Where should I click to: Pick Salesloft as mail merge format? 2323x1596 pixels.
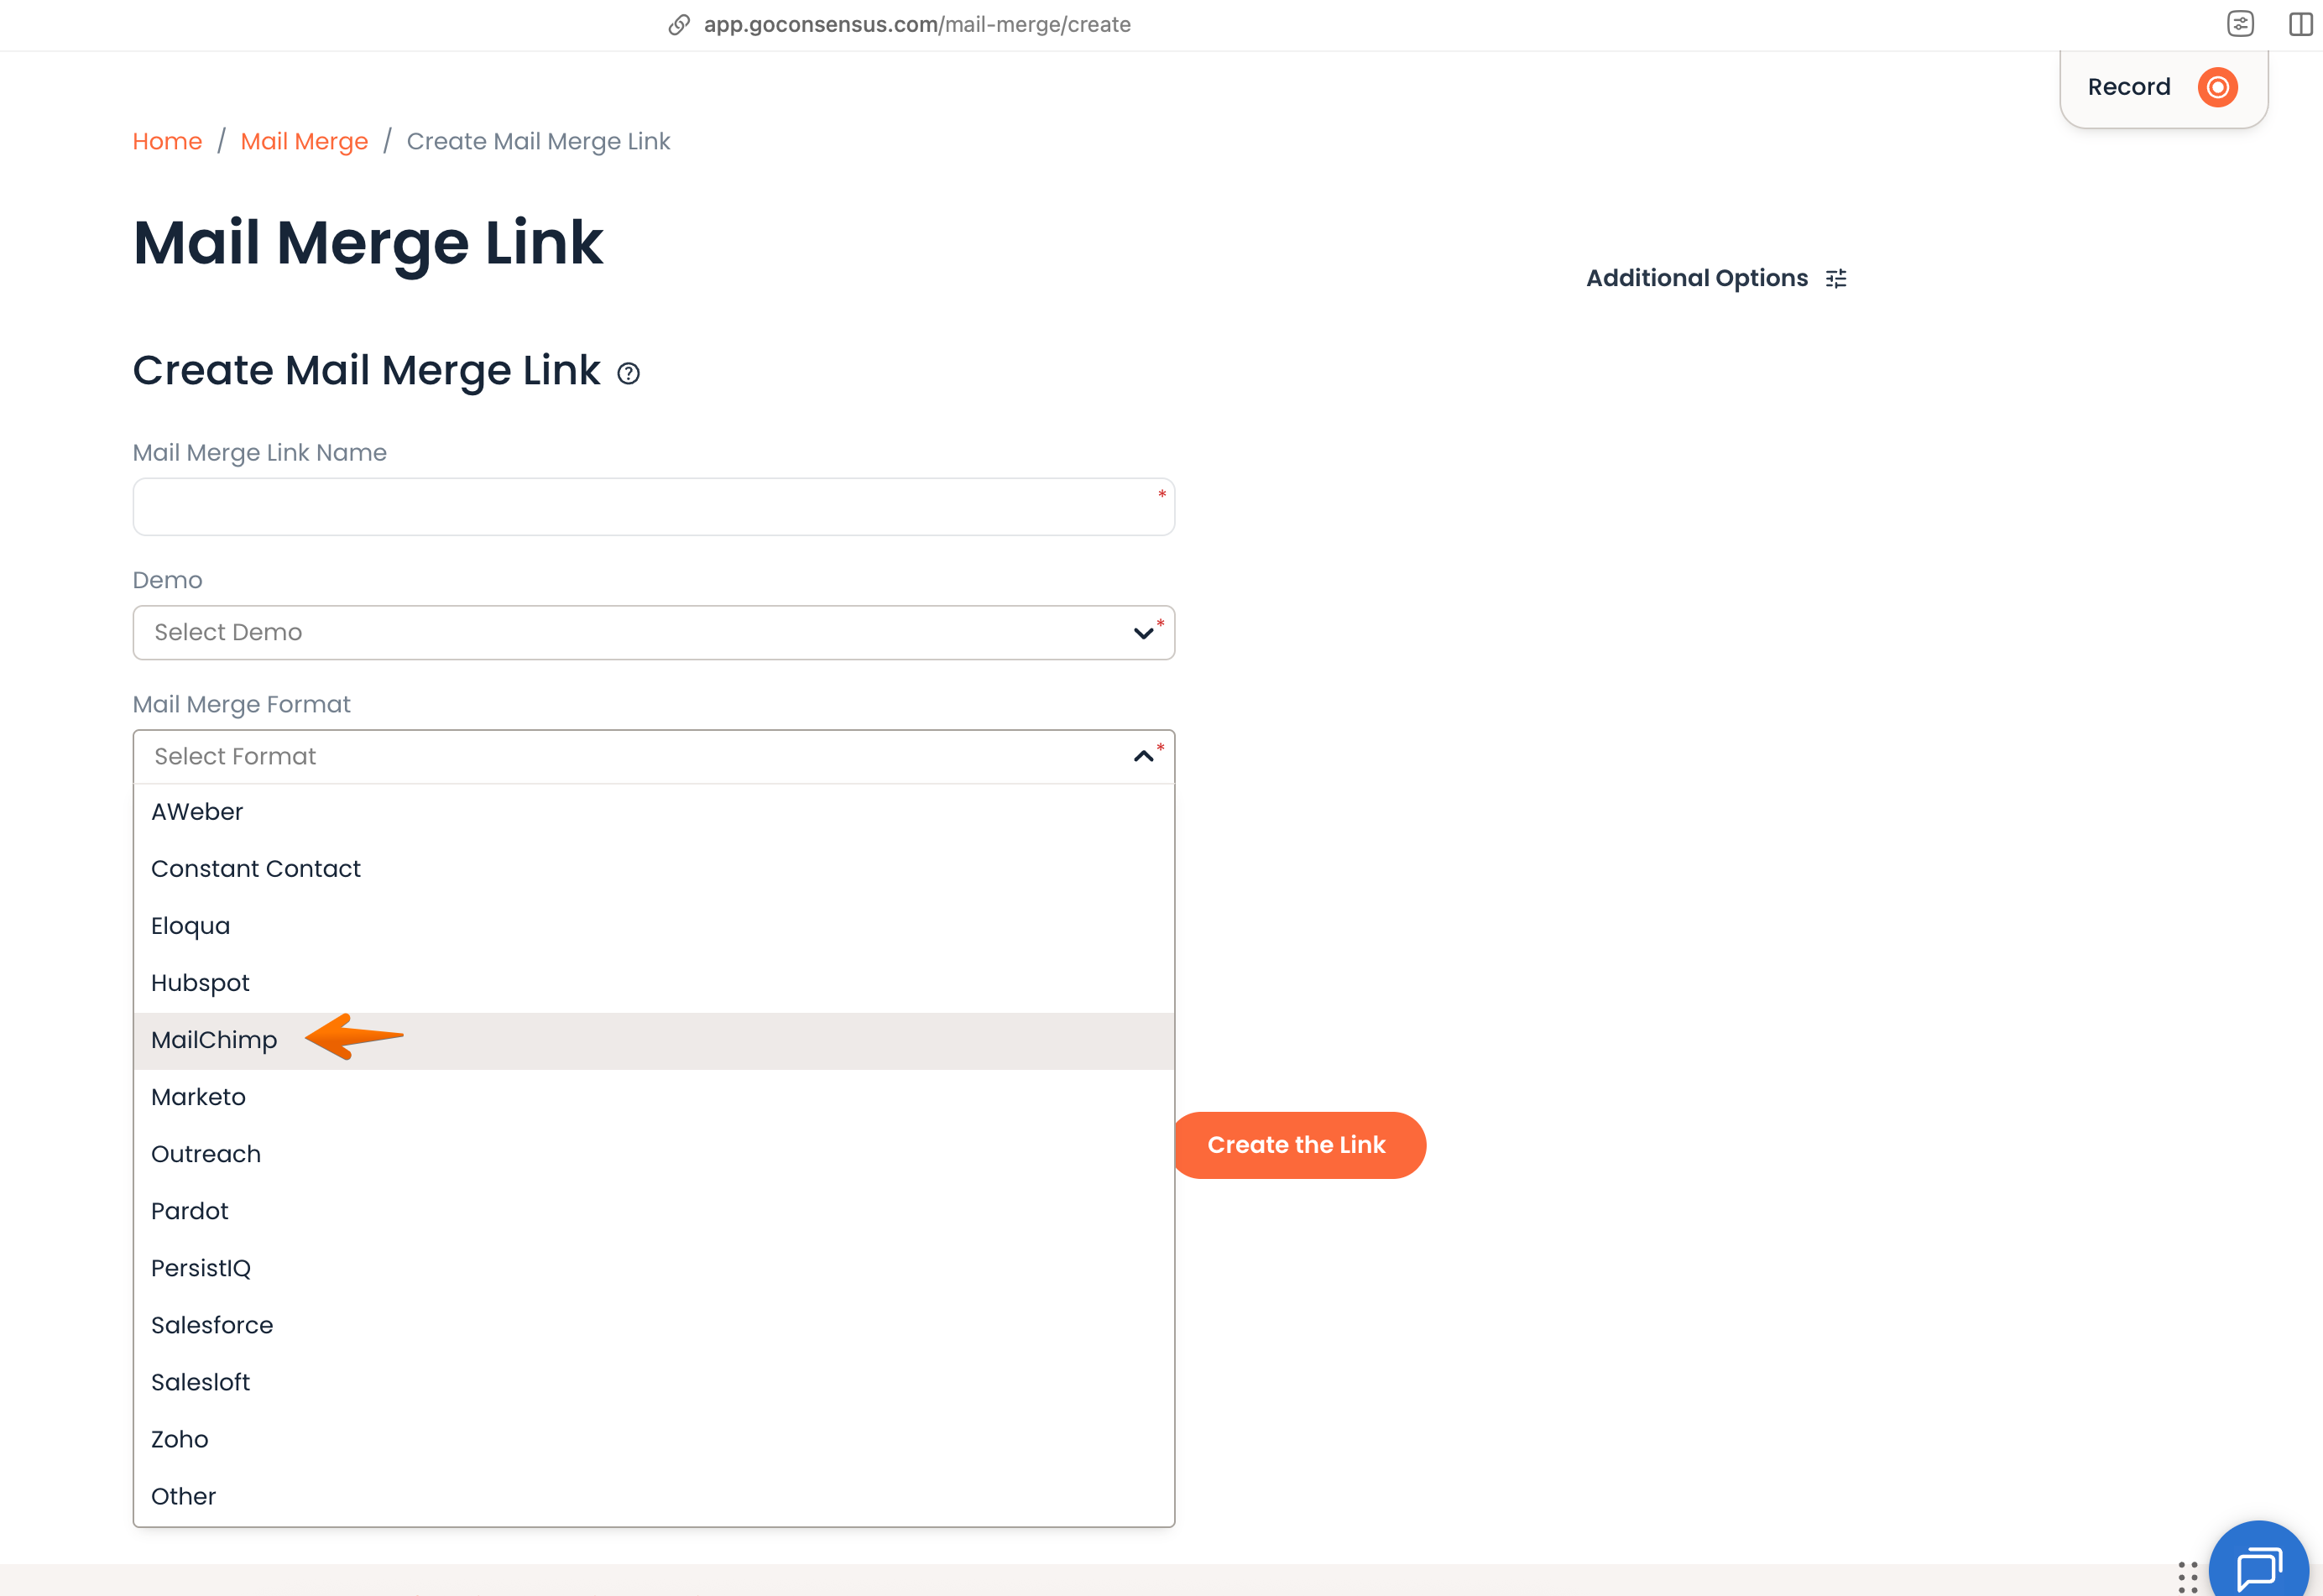tap(654, 1382)
